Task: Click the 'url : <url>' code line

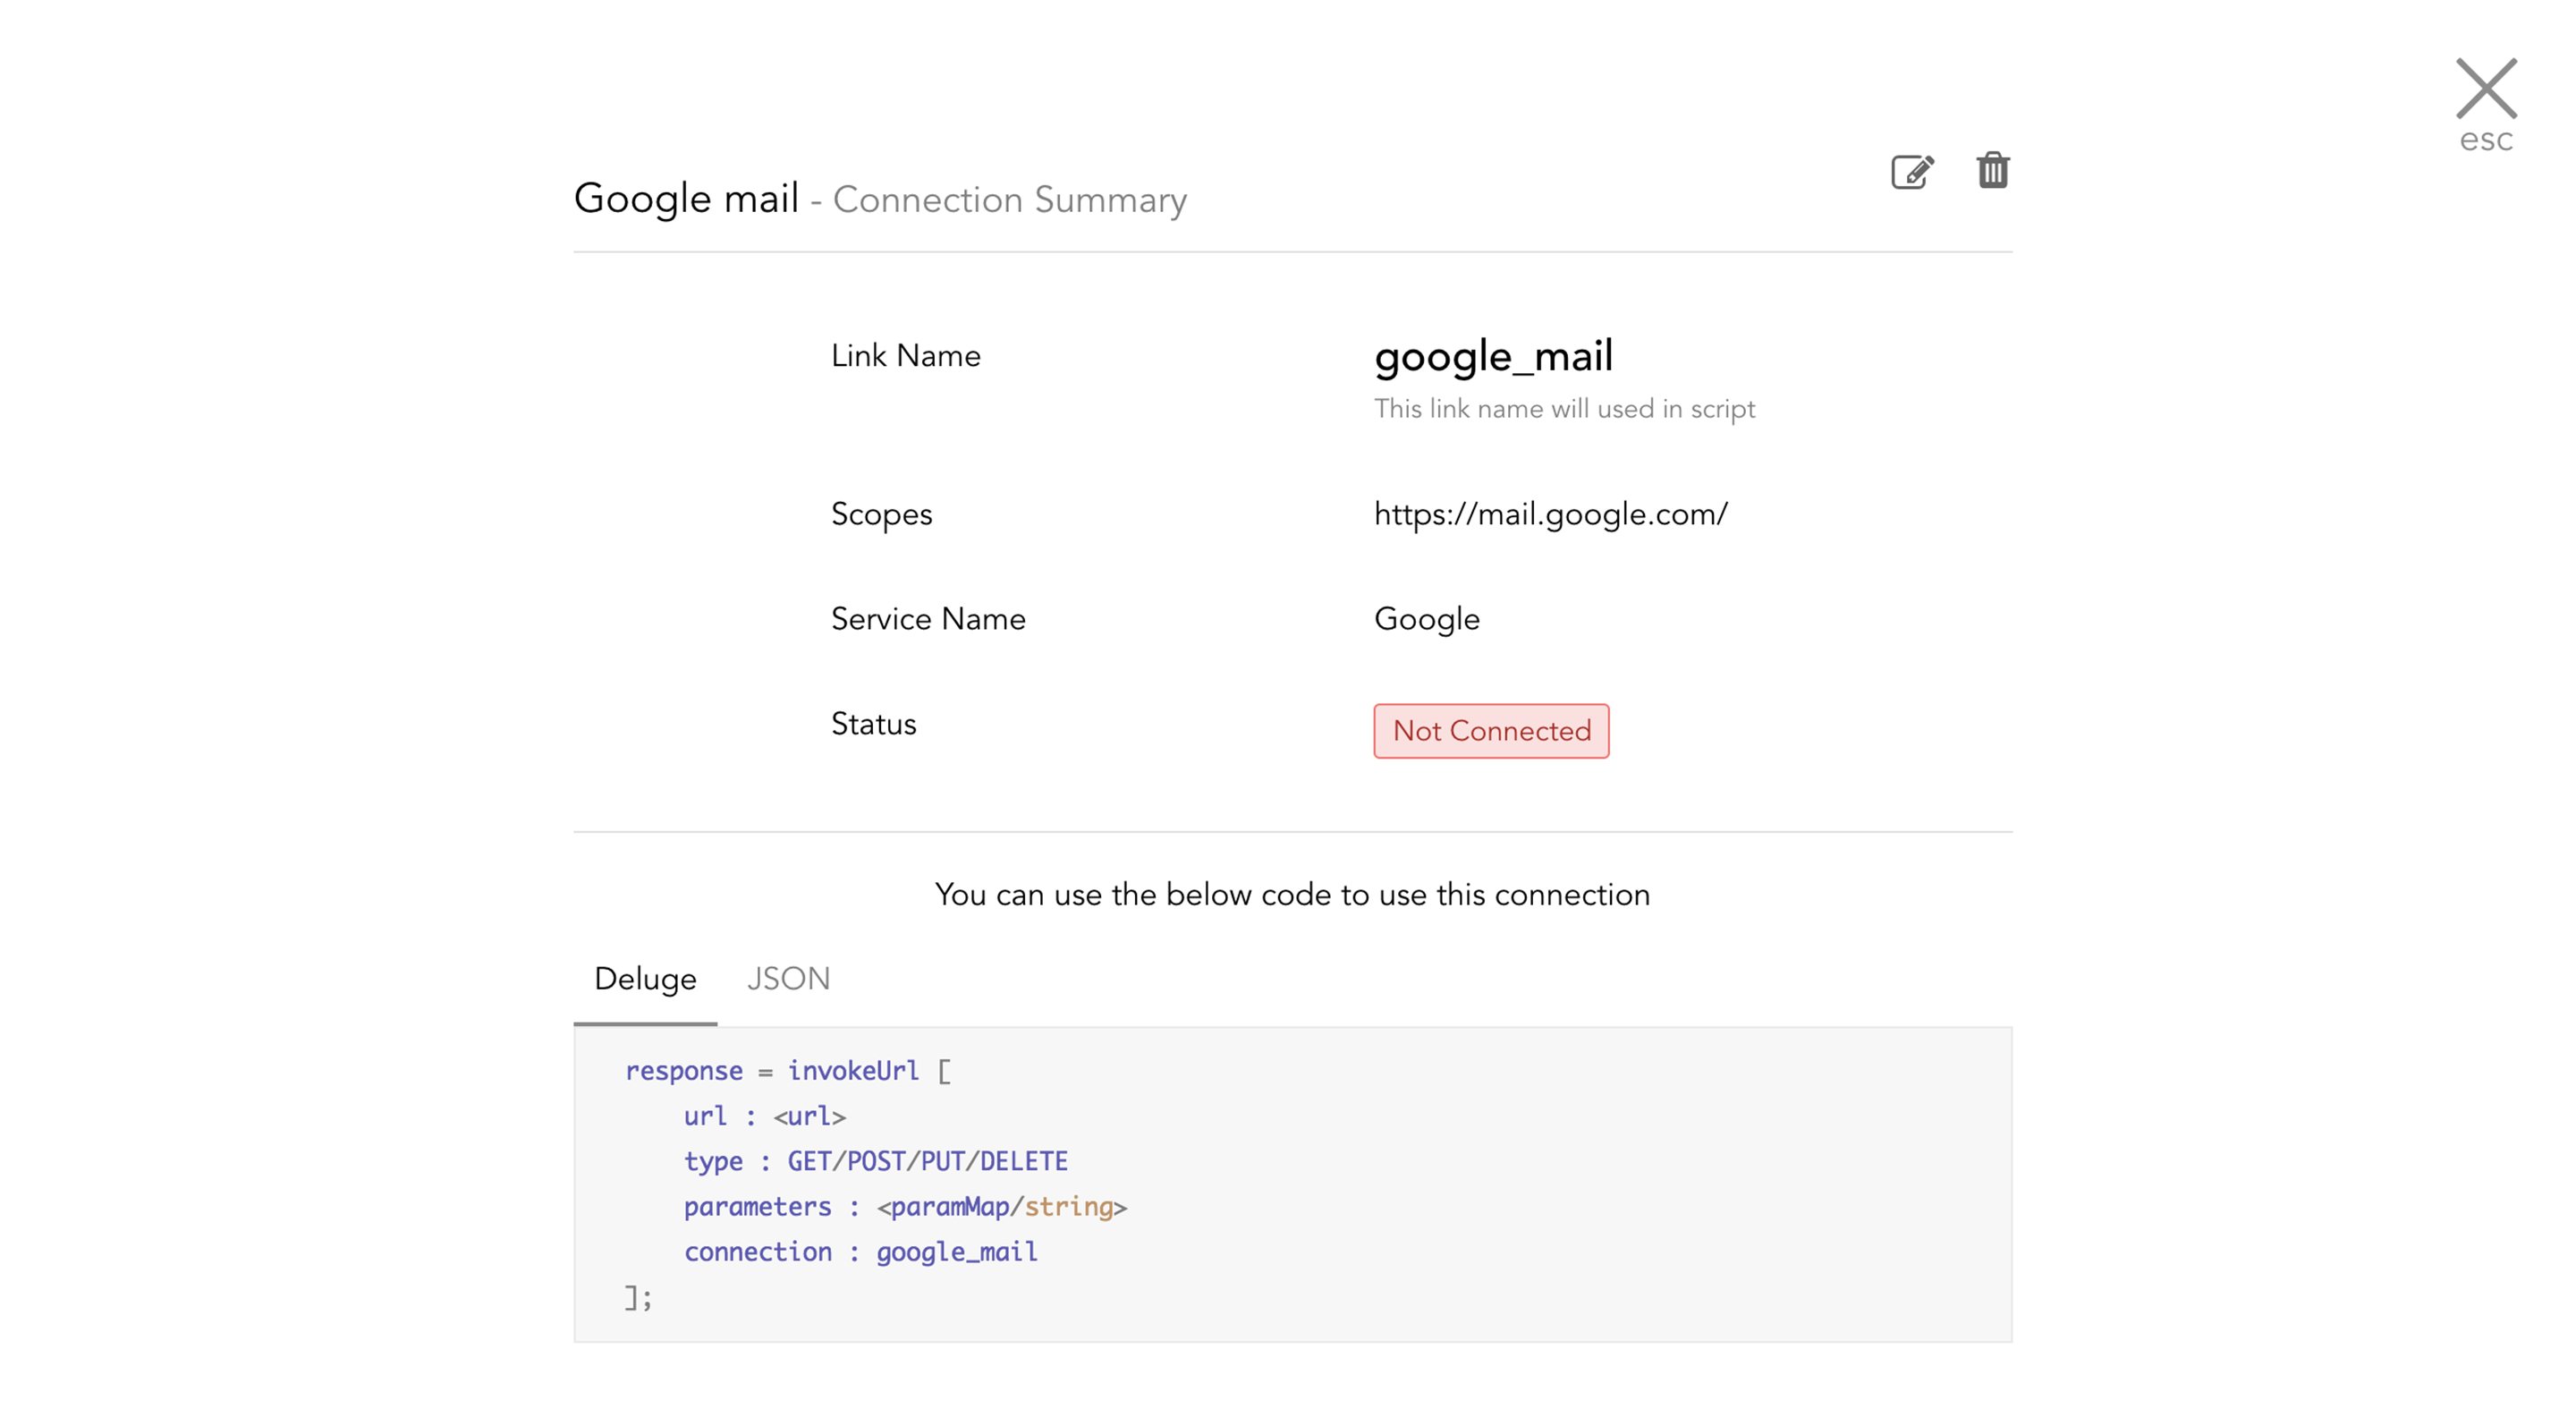Action: point(764,1116)
